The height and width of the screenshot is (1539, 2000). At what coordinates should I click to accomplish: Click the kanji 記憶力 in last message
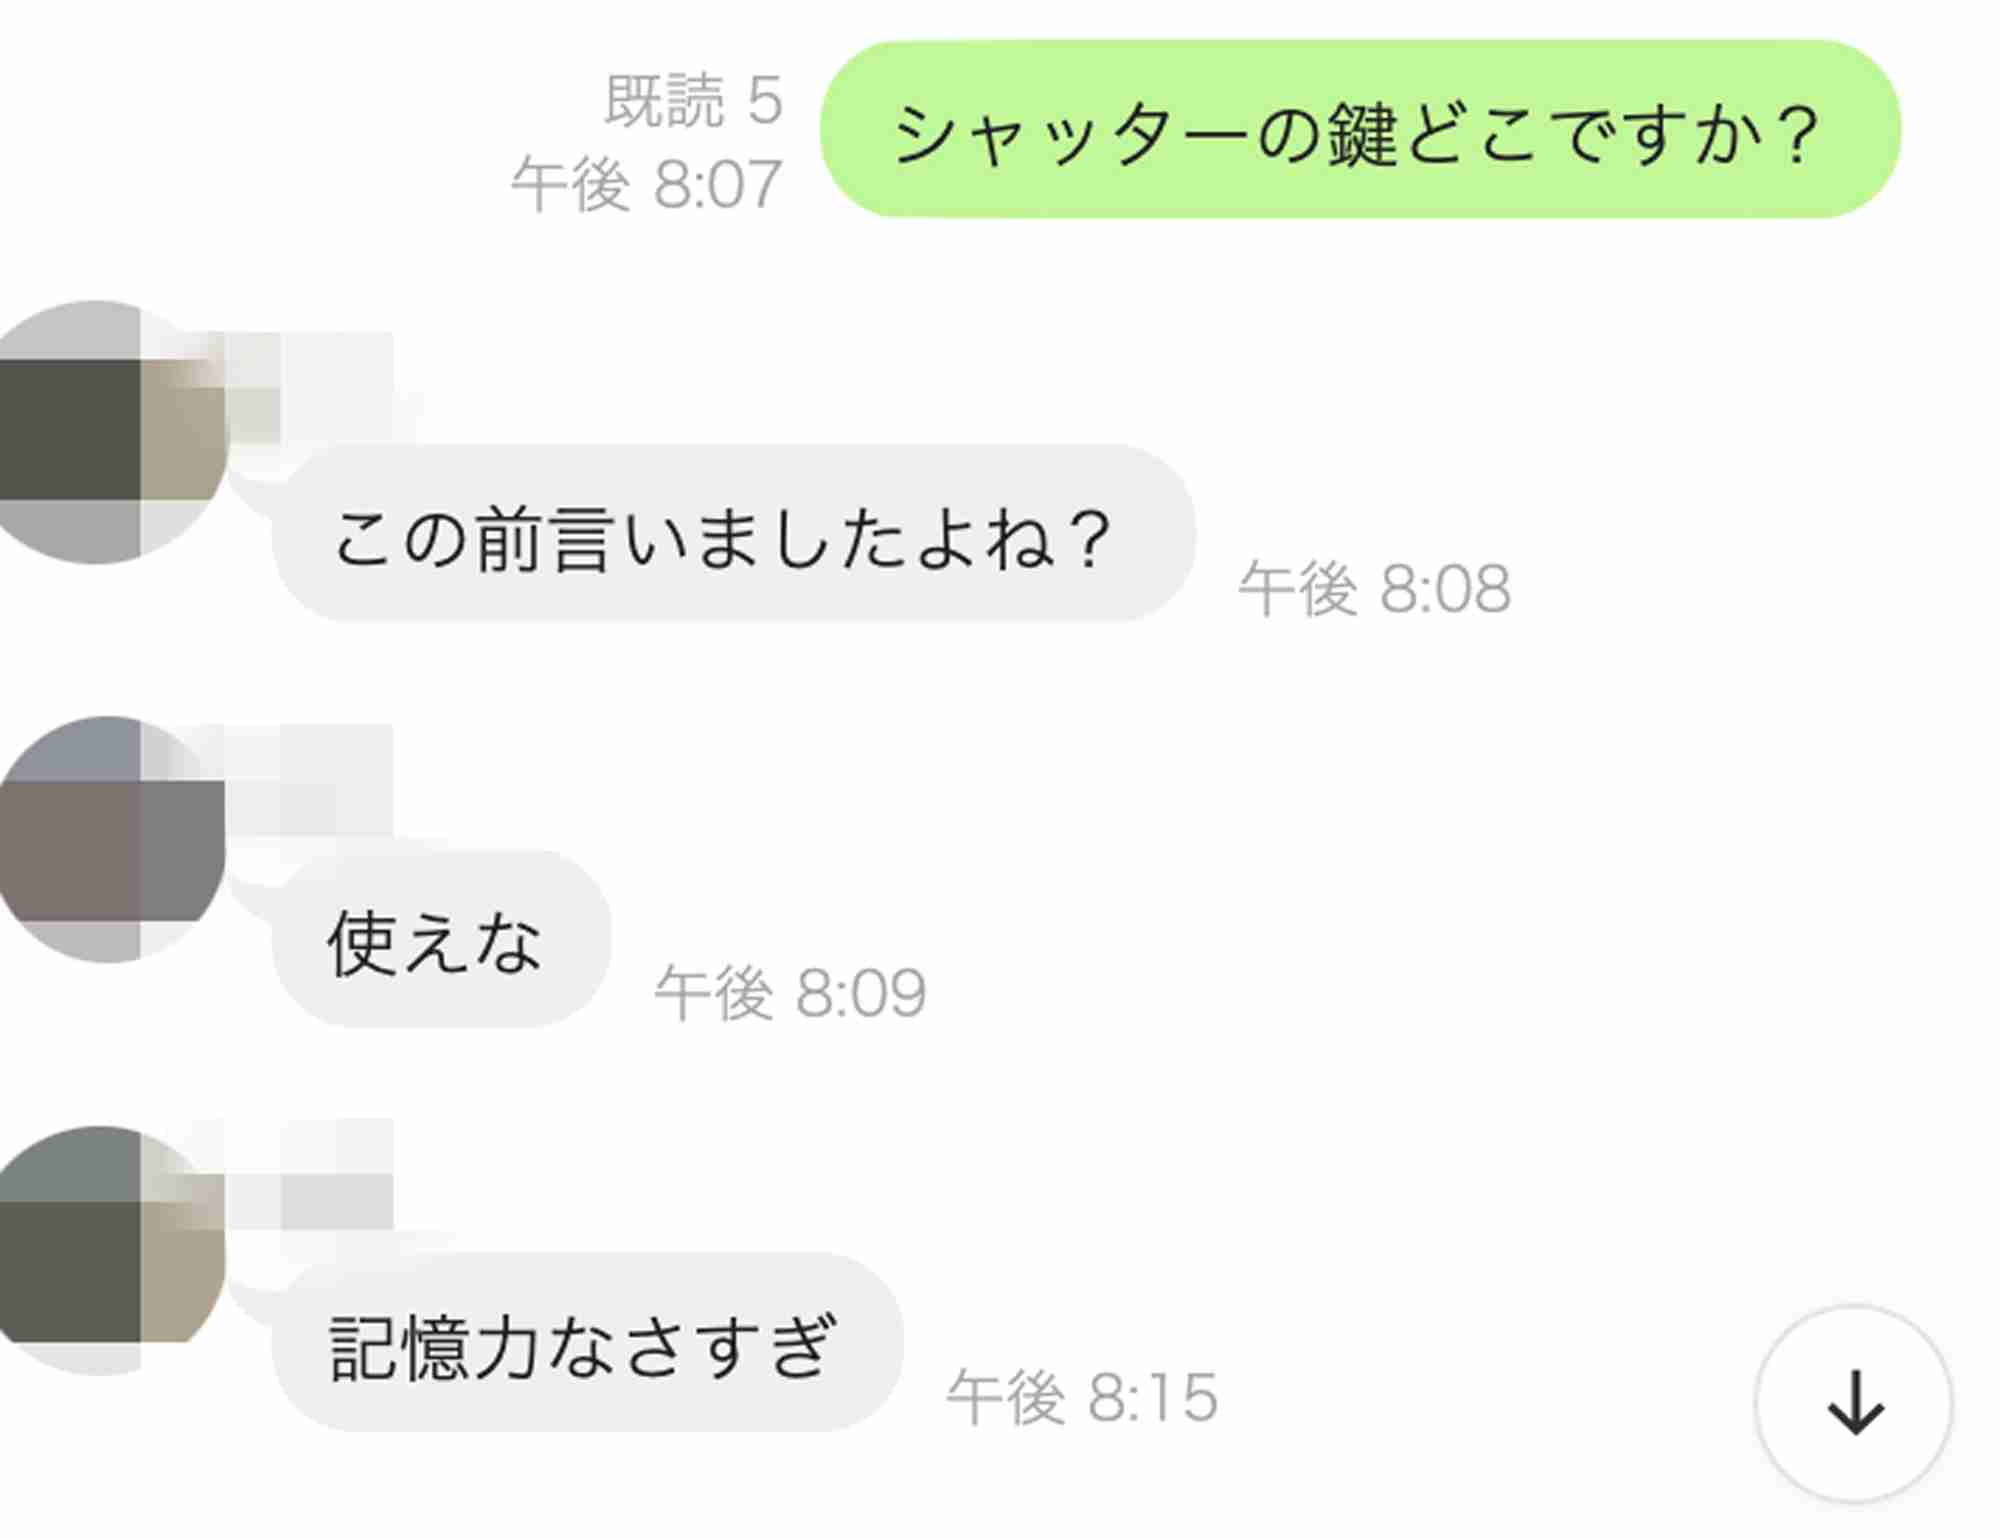coord(435,1347)
